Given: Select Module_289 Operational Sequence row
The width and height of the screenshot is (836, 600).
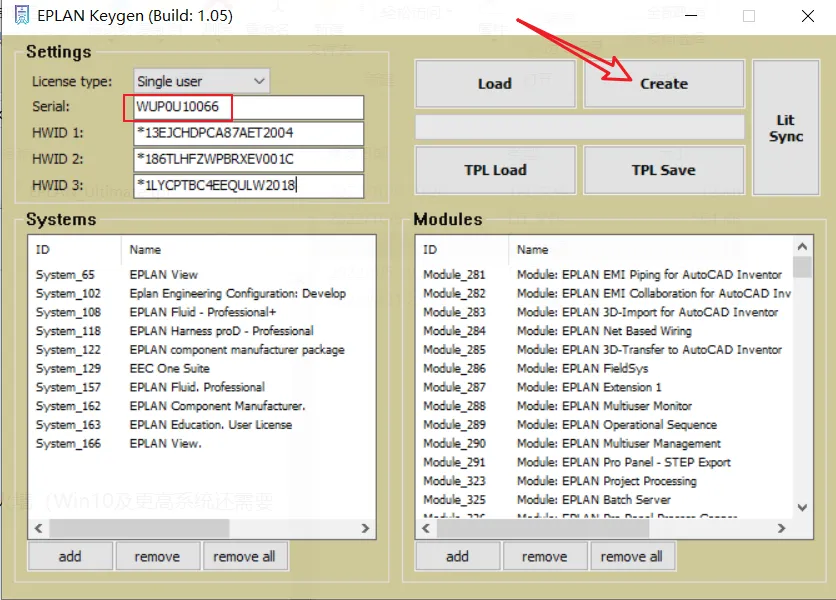Looking at the screenshot, I should tap(605, 425).
